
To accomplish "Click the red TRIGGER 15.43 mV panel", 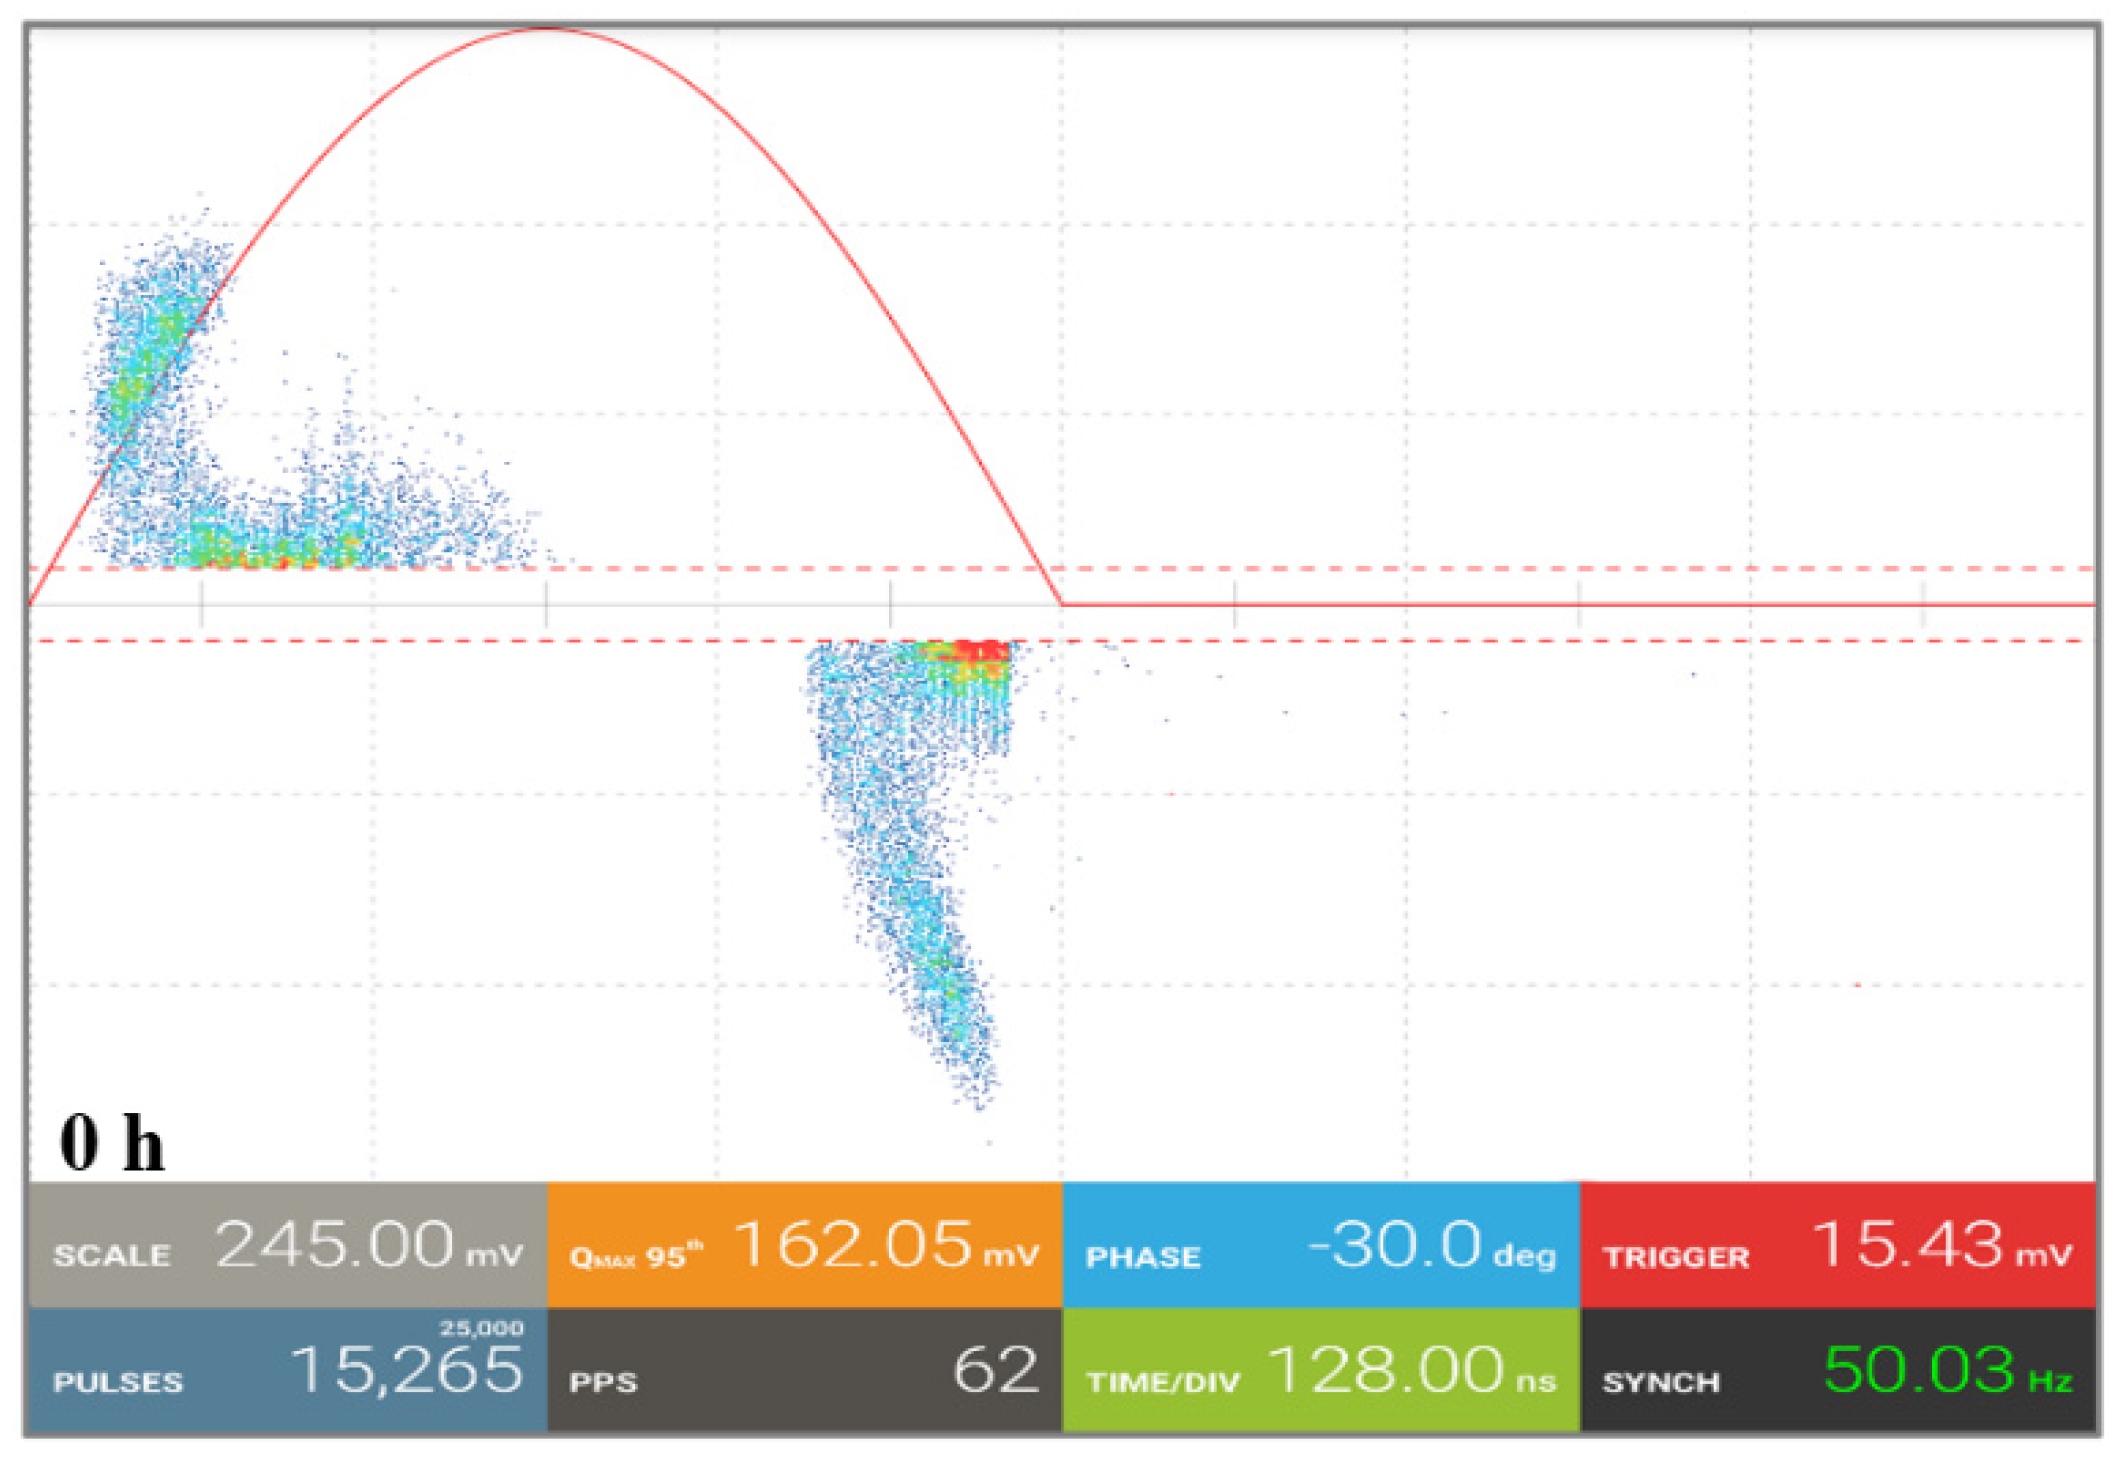I will click(1837, 1245).
